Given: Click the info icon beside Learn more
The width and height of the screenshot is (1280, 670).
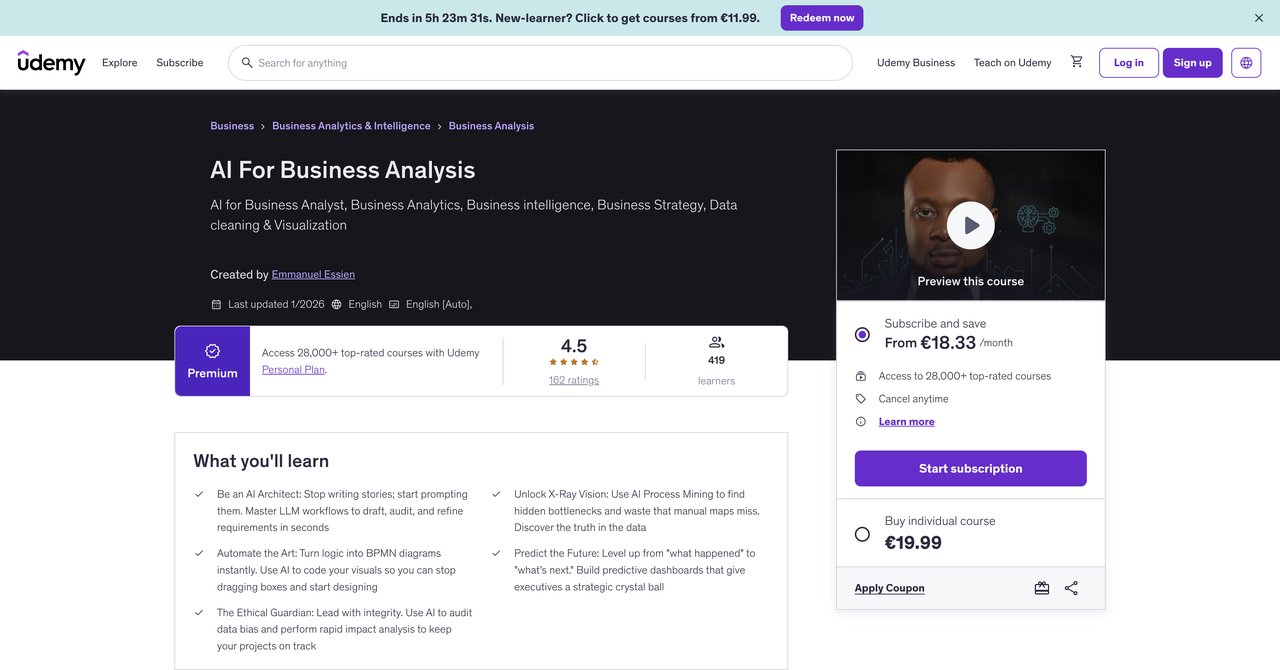Looking at the screenshot, I should (861, 422).
